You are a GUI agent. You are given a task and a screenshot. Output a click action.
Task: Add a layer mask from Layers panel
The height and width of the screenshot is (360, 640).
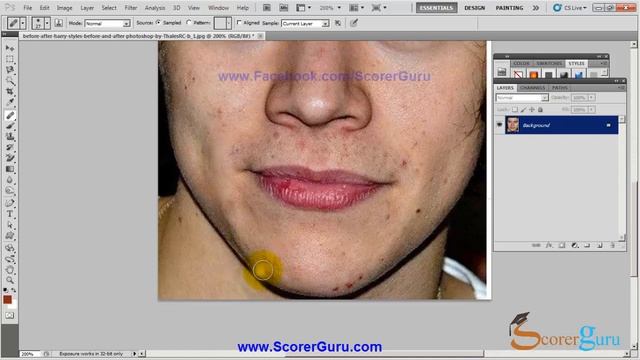coord(562,245)
